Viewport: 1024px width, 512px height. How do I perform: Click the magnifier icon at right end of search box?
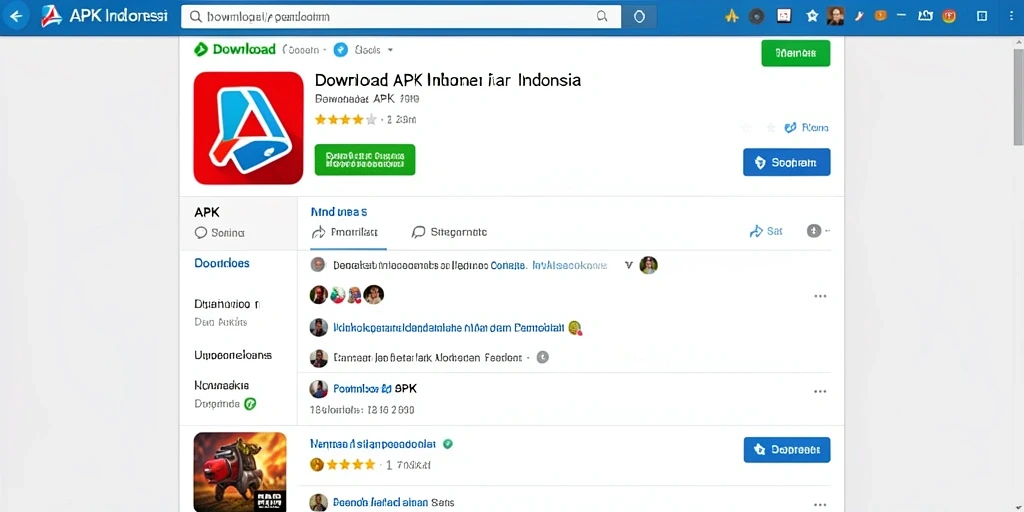[602, 17]
